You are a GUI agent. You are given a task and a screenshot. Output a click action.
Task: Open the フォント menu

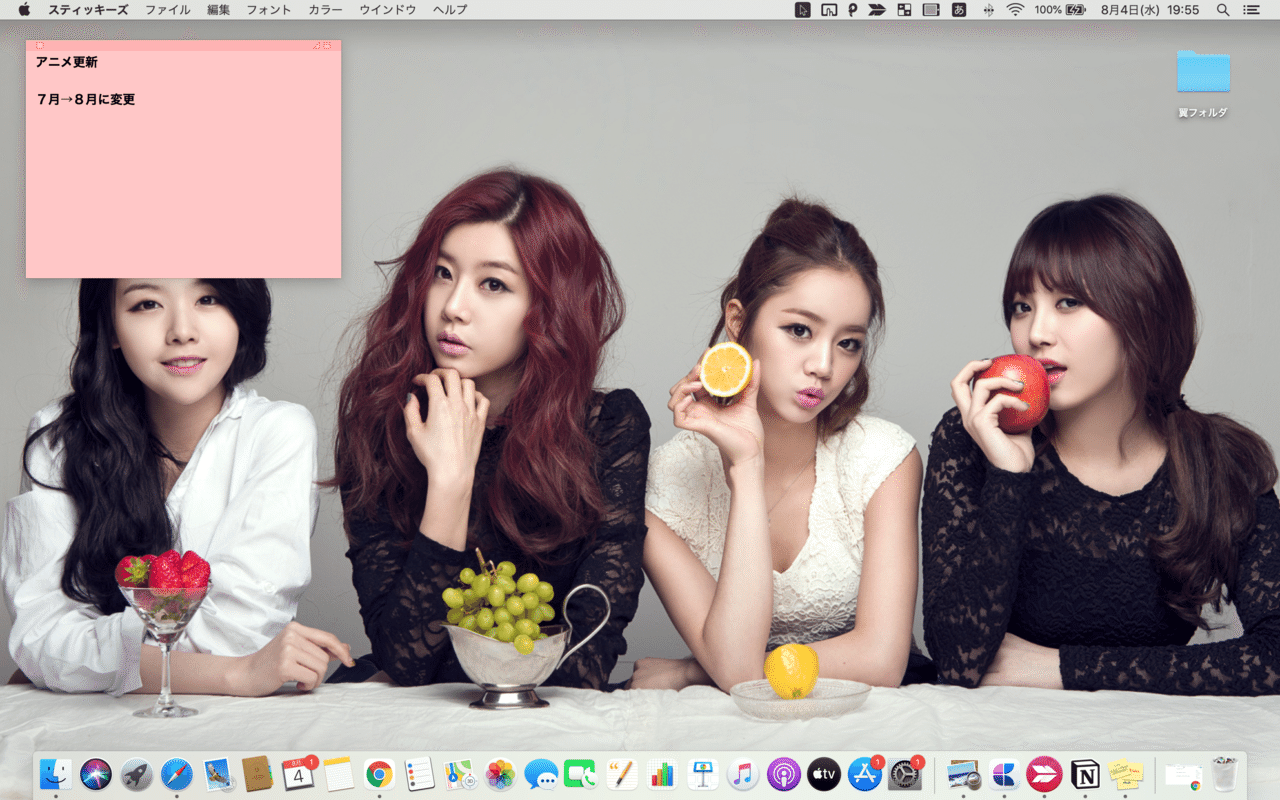pyautogui.click(x=269, y=10)
